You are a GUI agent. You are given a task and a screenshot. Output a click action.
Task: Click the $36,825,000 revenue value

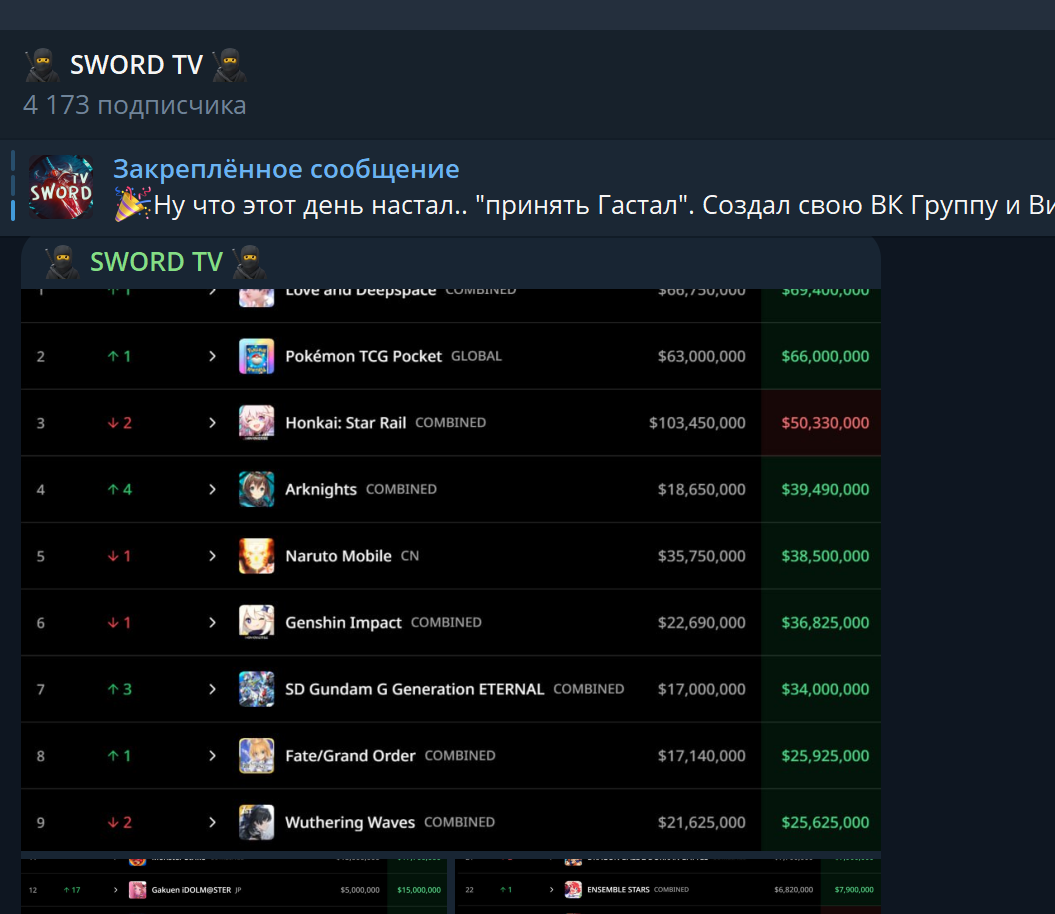click(x=825, y=623)
